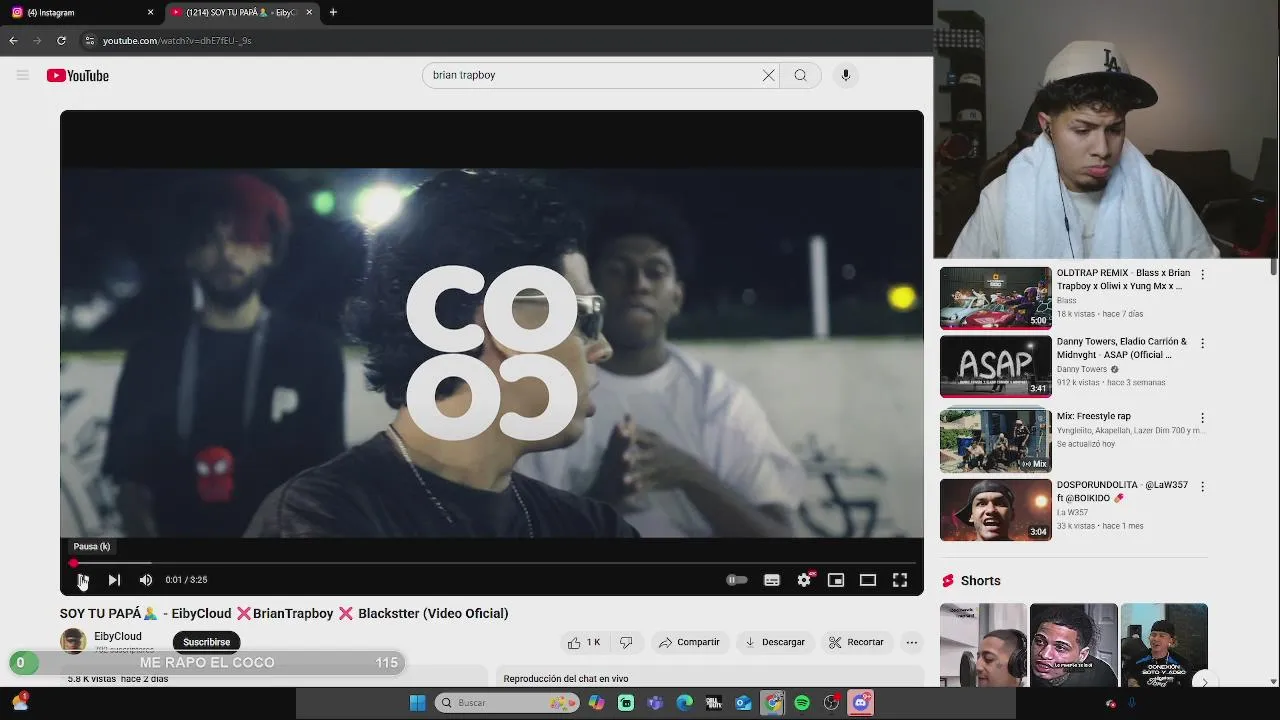1280x720 pixels.
Task: Open options menu for Mix: Freestyle rap
Action: click(1202, 417)
